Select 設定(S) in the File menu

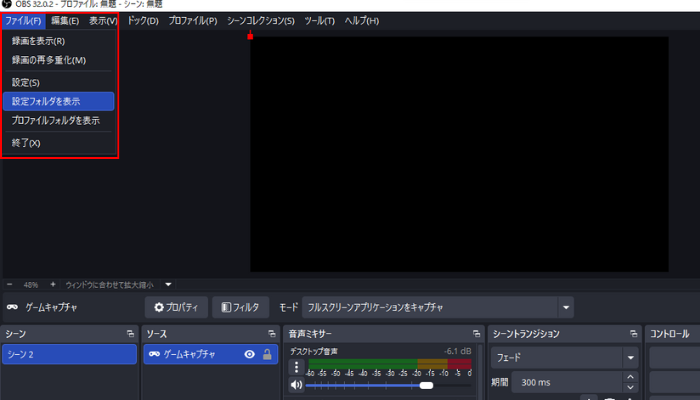[x=58, y=83]
